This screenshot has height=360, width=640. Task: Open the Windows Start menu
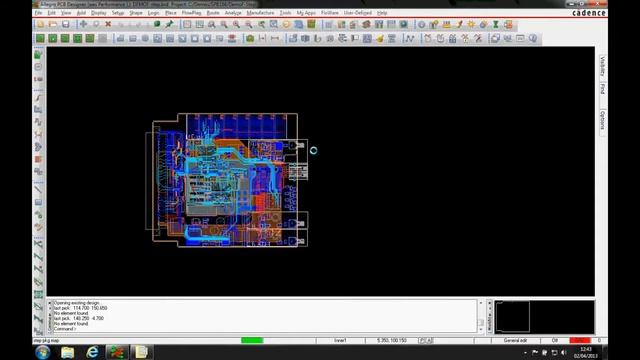(42, 352)
